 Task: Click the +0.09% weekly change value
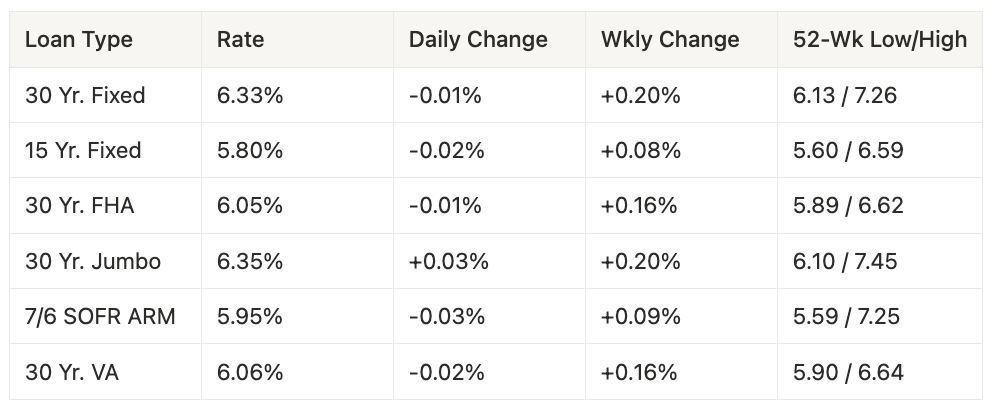[640, 317]
